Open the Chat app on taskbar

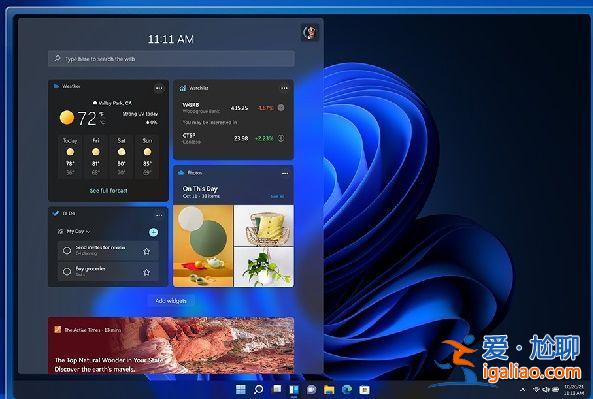pyautogui.click(x=312, y=390)
